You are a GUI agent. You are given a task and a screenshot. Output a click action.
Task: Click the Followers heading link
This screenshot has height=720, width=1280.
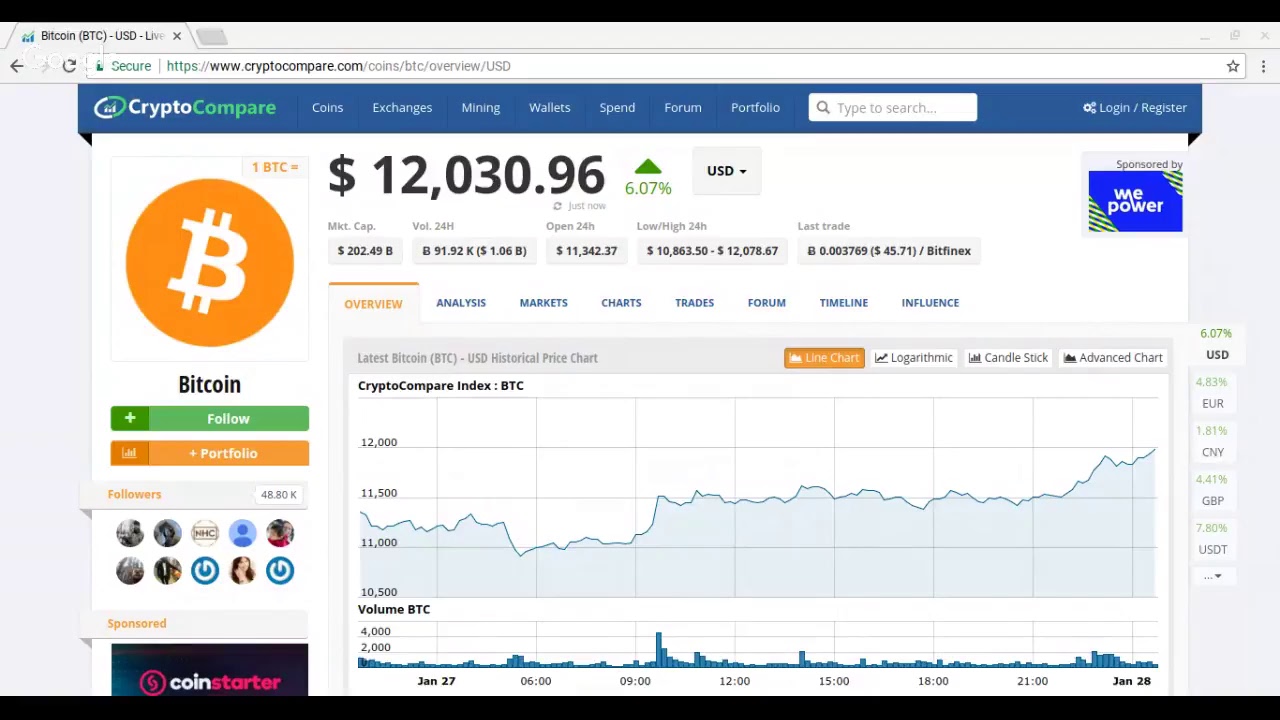(x=134, y=494)
